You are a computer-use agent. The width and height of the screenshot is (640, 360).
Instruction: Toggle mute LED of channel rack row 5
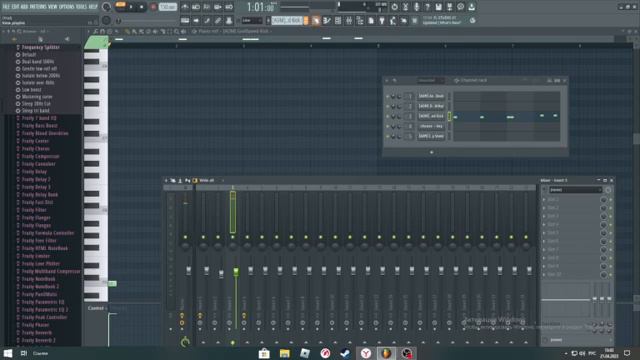tap(387, 136)
